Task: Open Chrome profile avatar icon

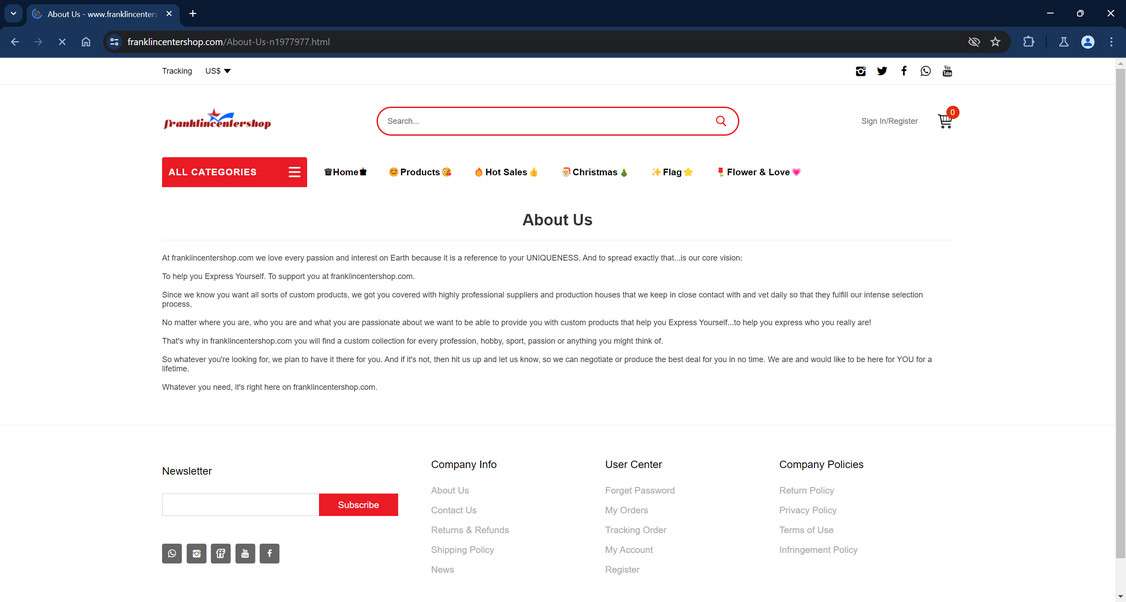Action: coord(1088,42)
